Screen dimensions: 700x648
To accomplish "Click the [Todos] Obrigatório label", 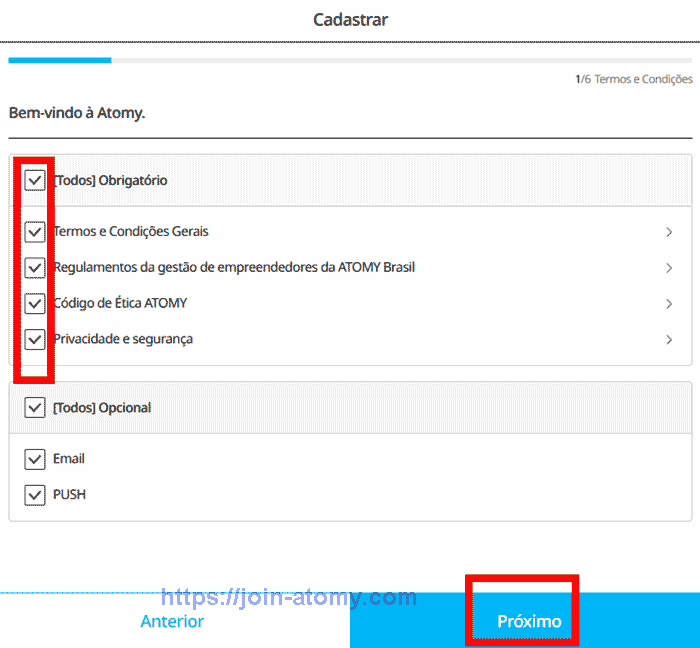I will click(x=110, y=180).
